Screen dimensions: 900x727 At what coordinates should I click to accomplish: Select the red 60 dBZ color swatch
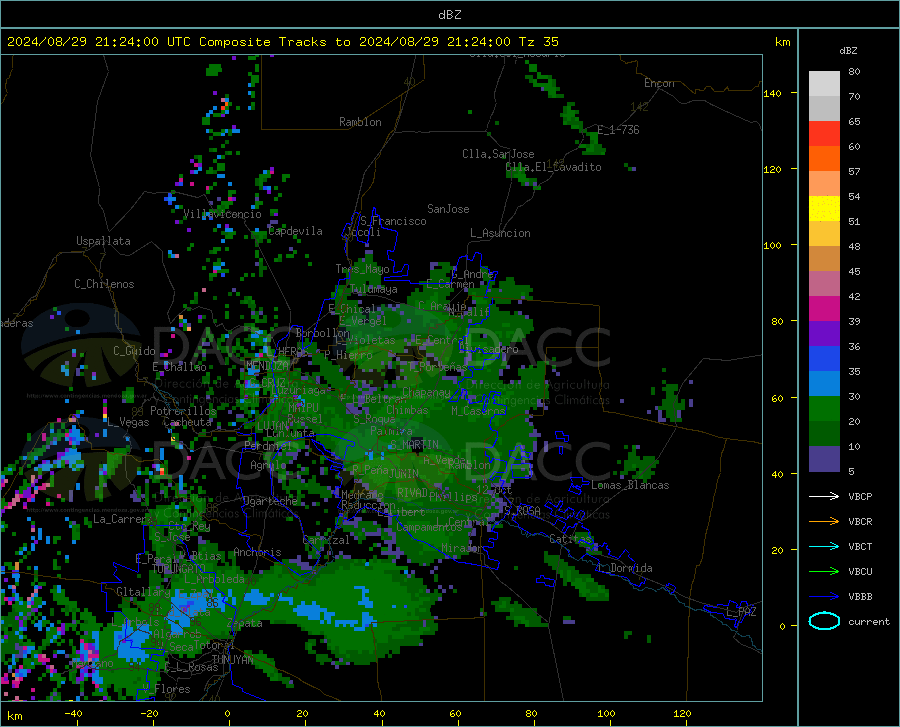tap(824, 134)
